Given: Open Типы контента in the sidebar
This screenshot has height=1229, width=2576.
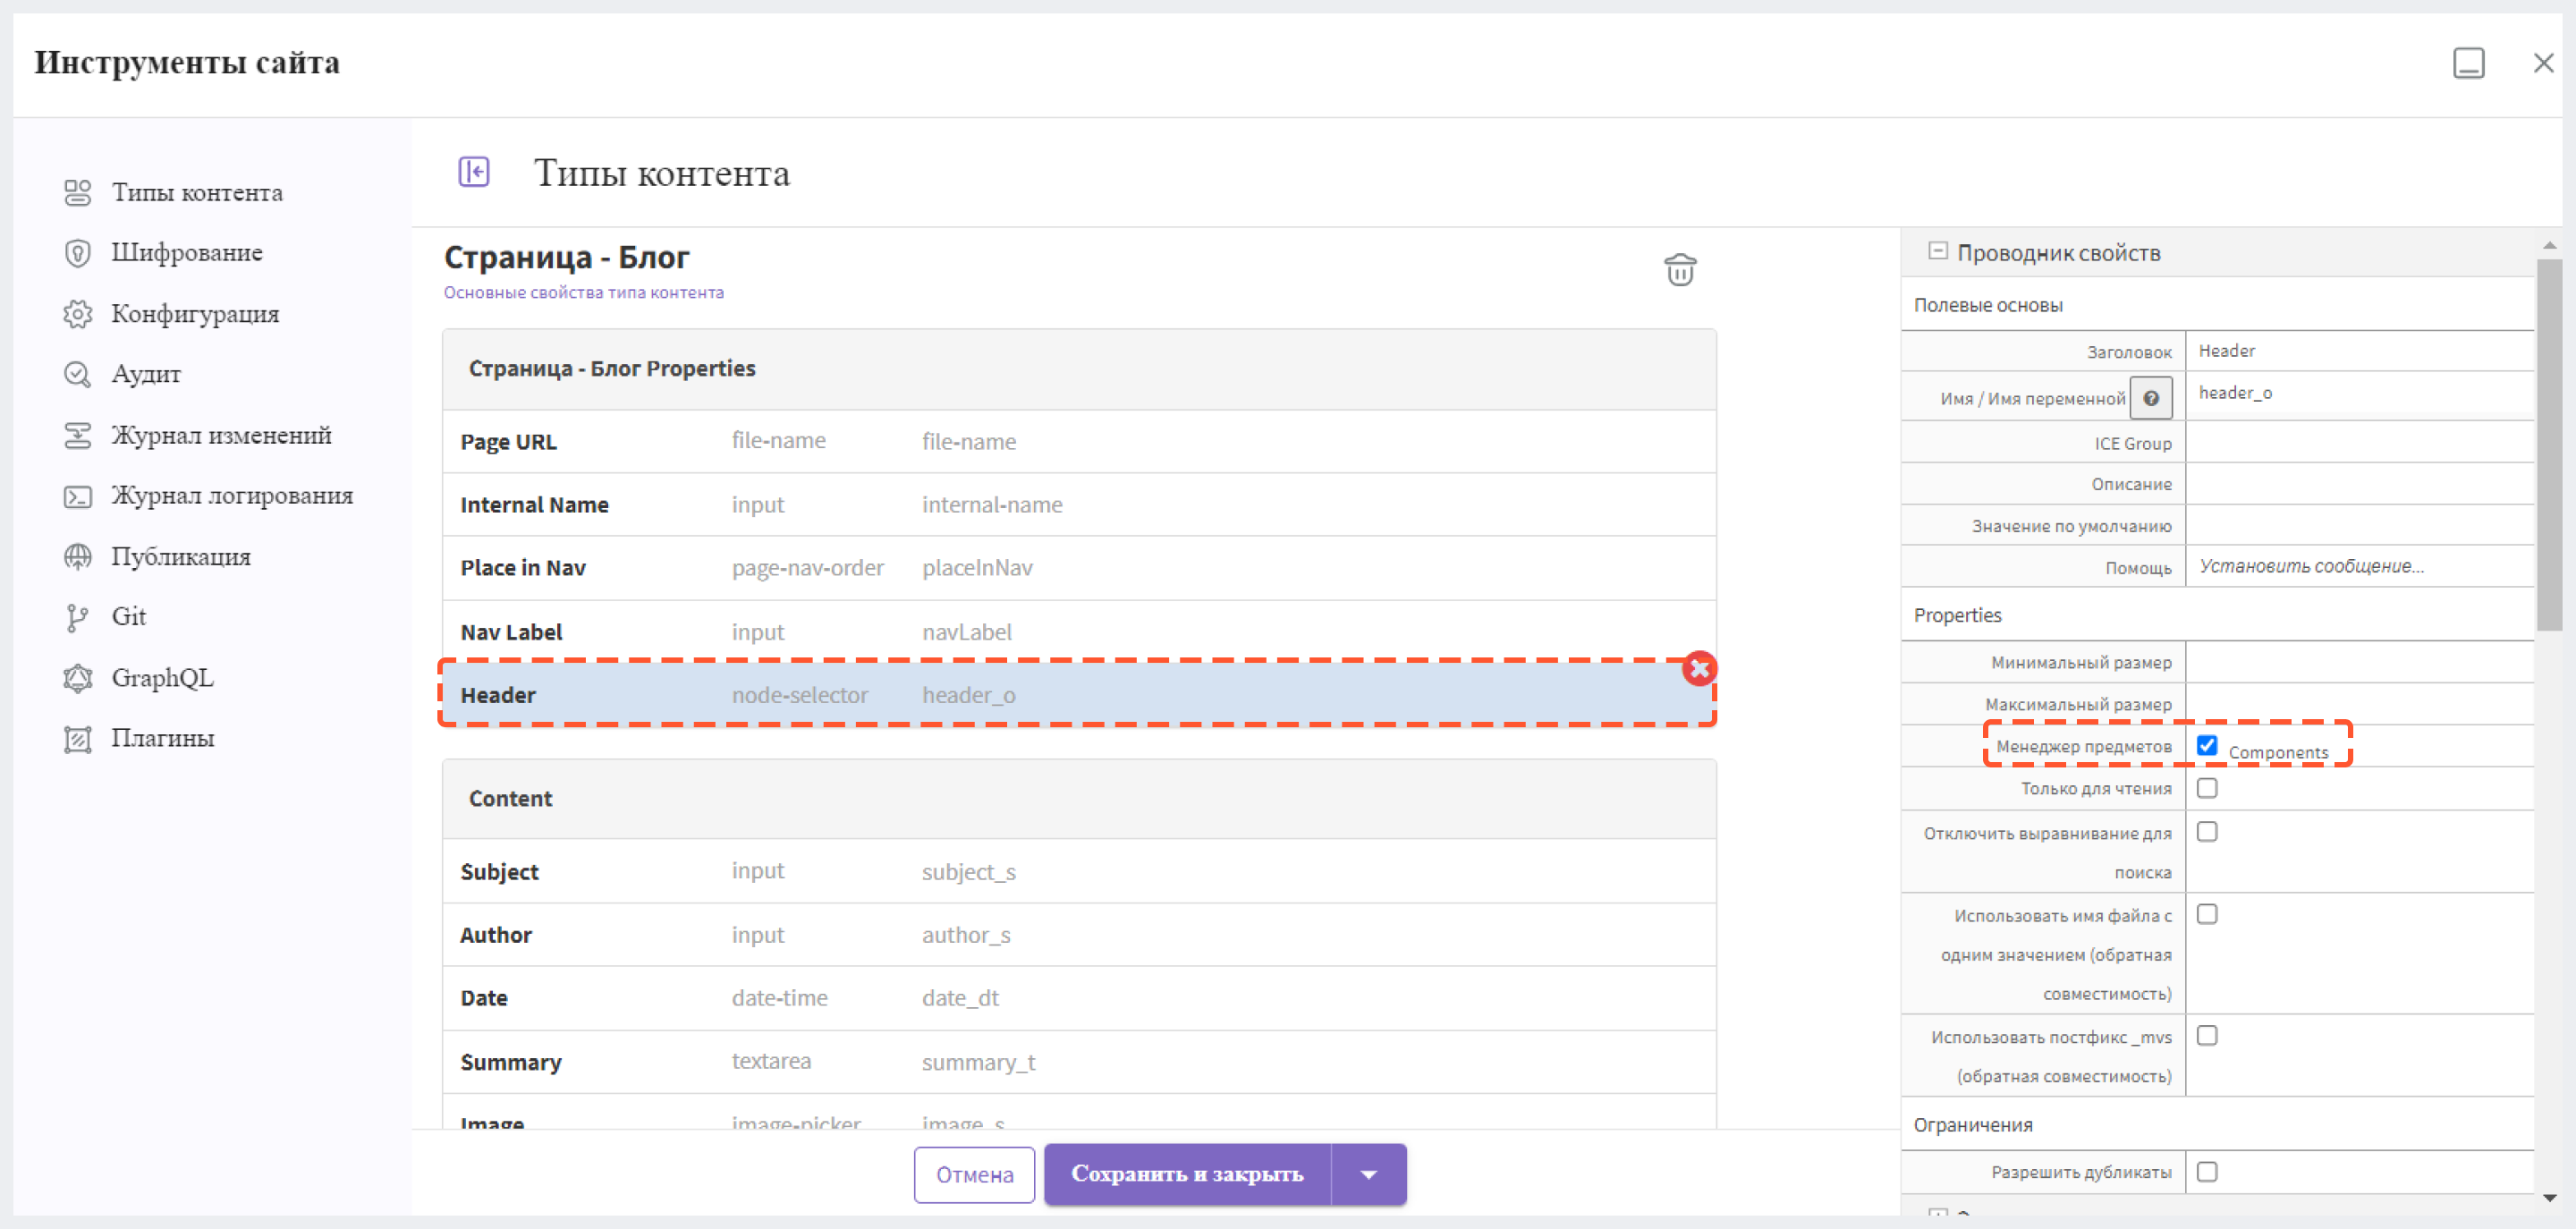Looking at the screenshot, I should pyautogui.click(x=196, y=192).
